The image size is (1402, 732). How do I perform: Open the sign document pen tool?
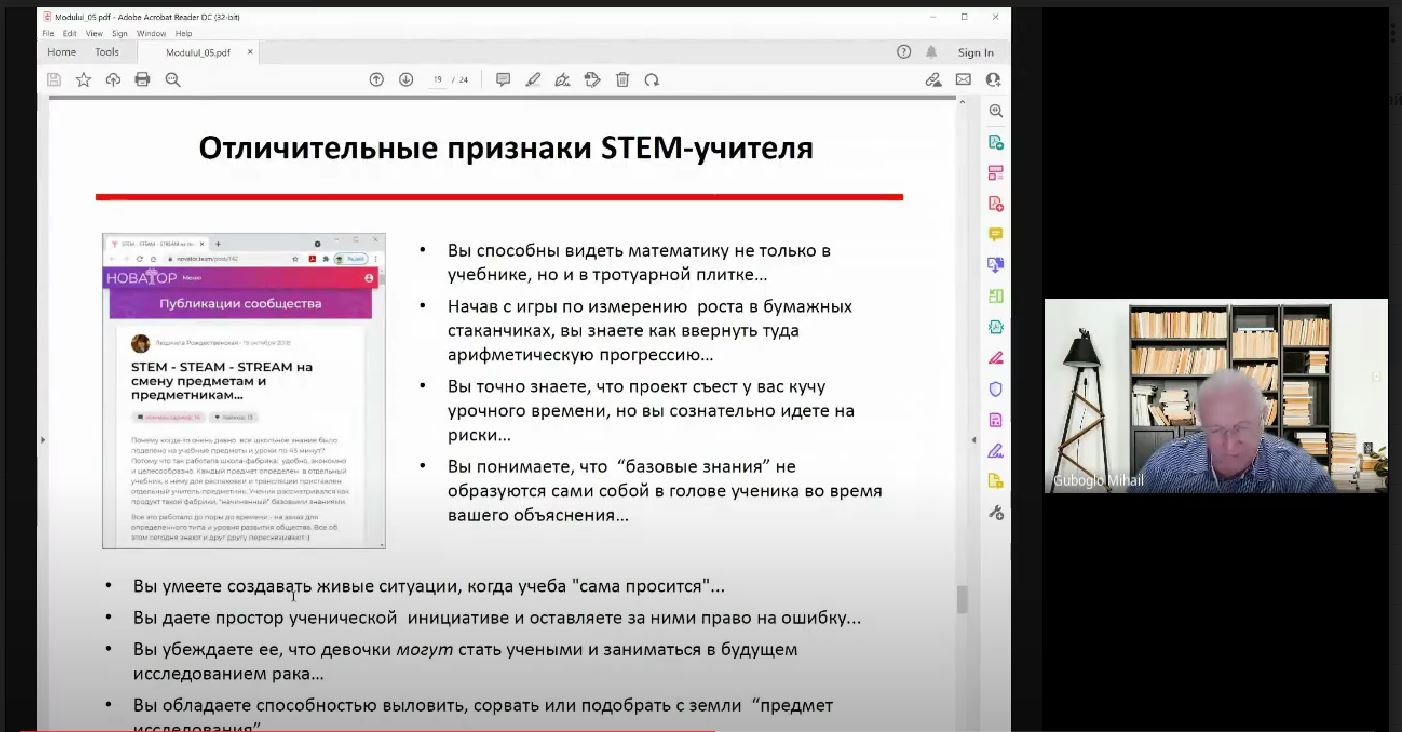point(562,80)
